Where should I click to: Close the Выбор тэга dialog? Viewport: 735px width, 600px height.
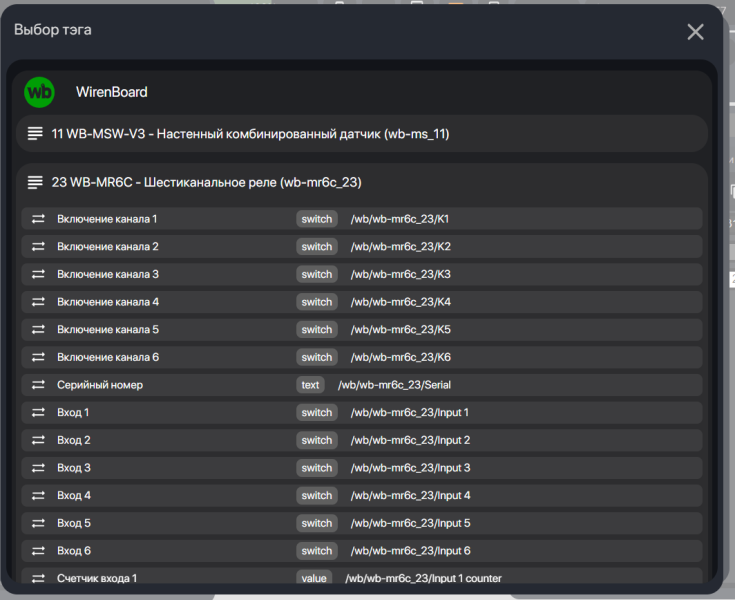(695, 32)
